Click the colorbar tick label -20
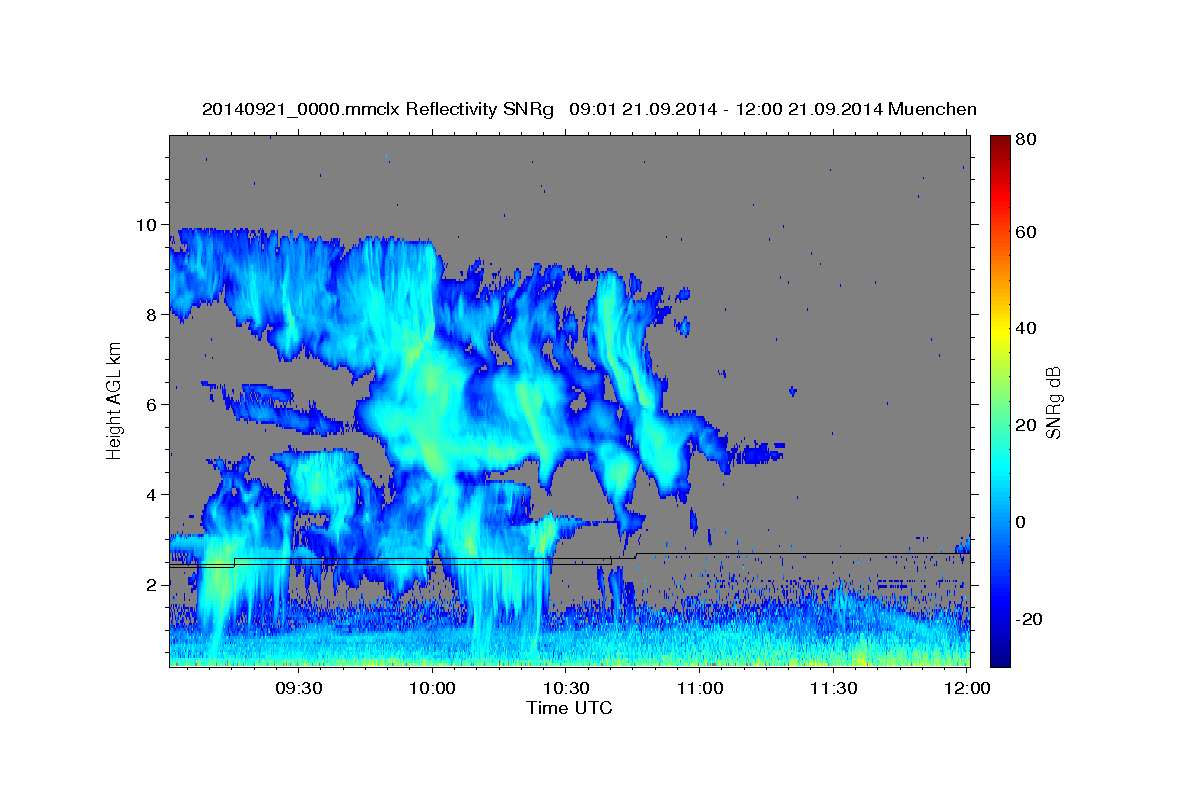This screenshot has width=1200, height=800. pyautogui.click(x=1031, y=619)
